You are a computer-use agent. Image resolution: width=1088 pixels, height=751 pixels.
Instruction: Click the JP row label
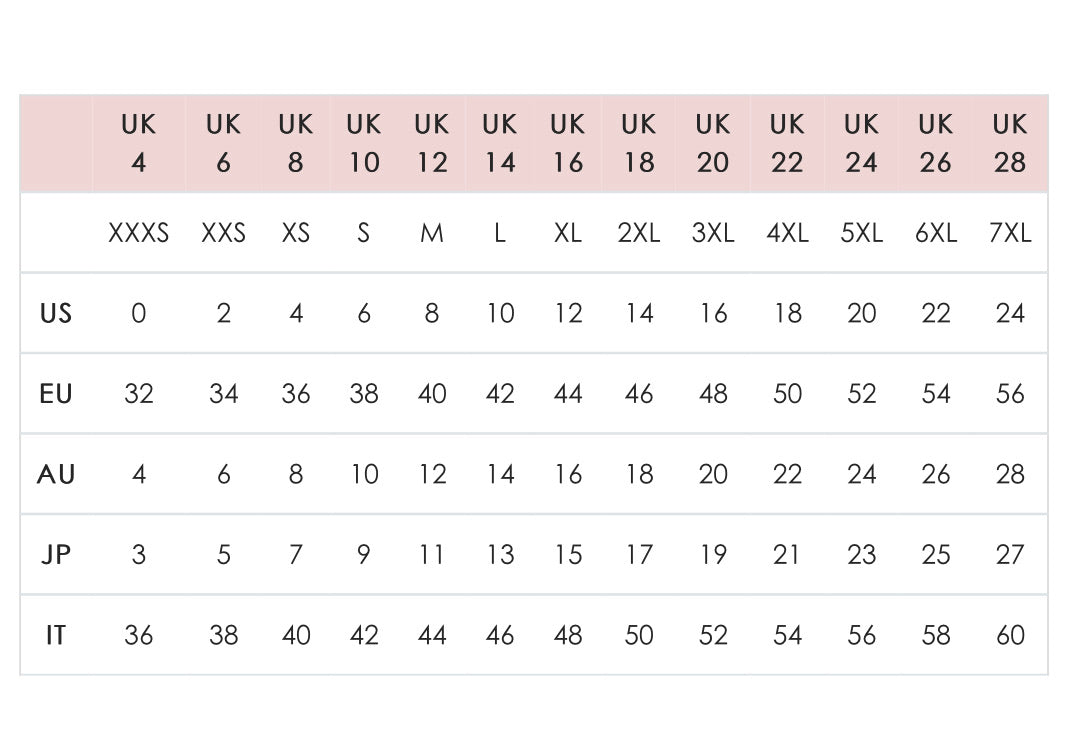coord(56,555)
